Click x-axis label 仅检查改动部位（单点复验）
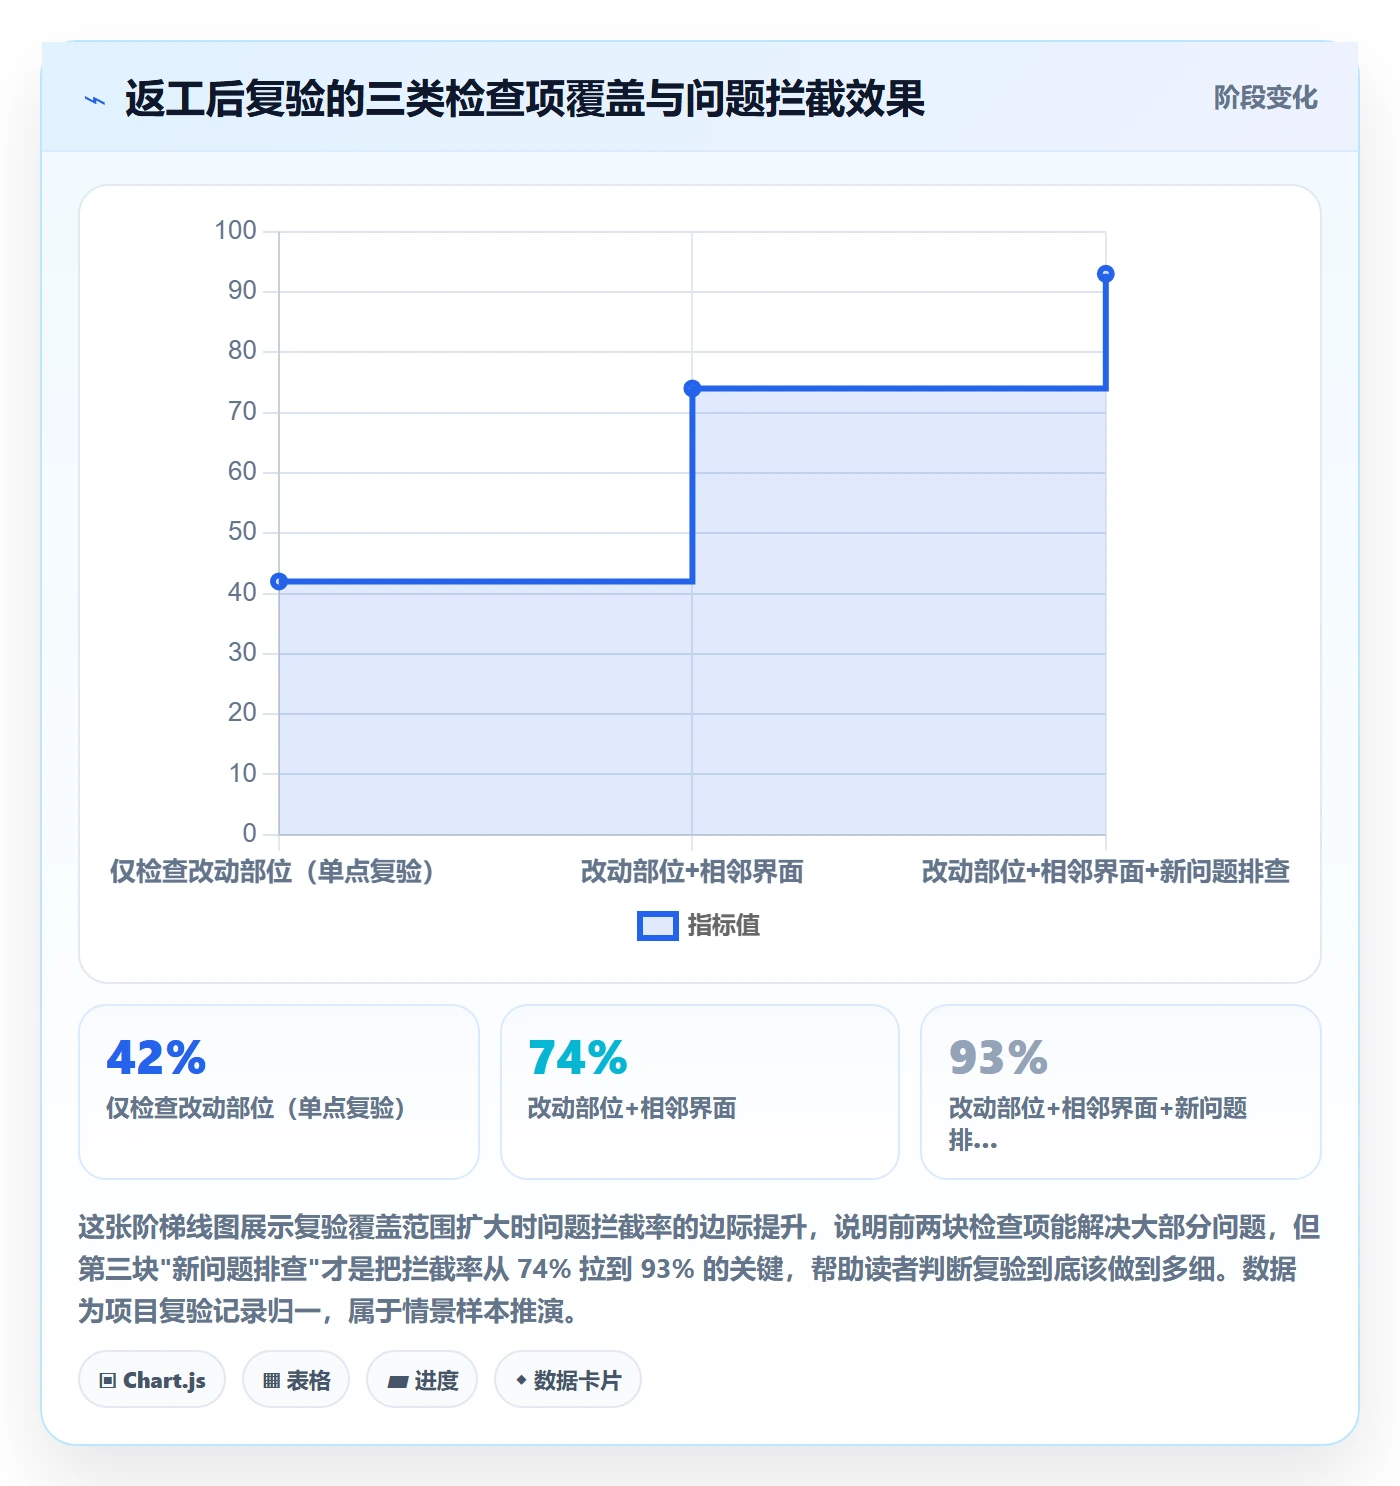 pos(272,872)
